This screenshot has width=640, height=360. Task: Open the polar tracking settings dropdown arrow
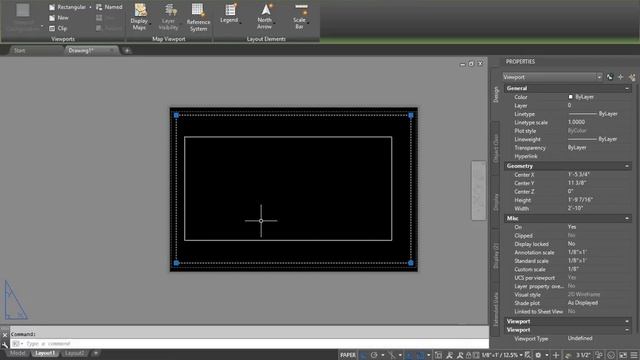click(383, 355)
